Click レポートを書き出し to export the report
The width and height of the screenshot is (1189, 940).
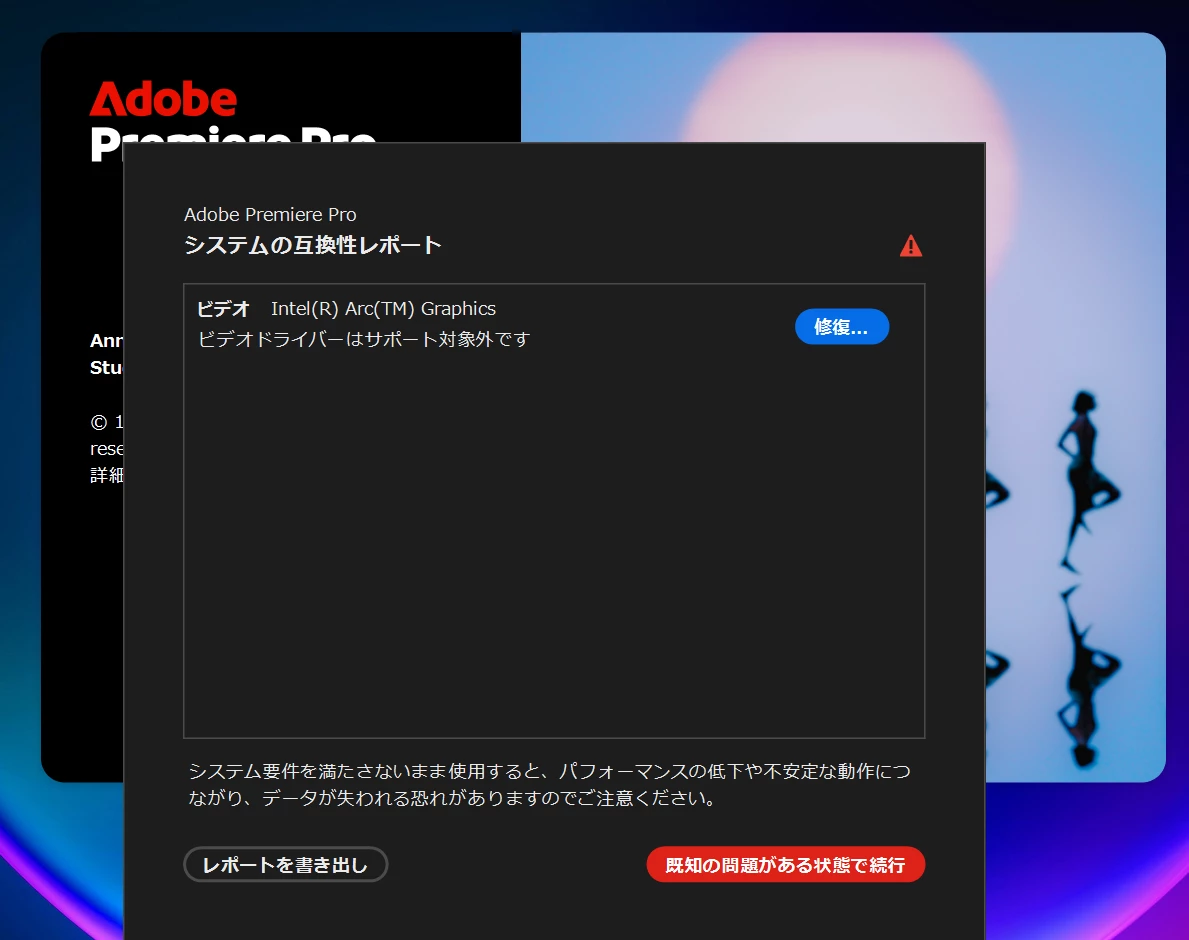pos(285,864)
